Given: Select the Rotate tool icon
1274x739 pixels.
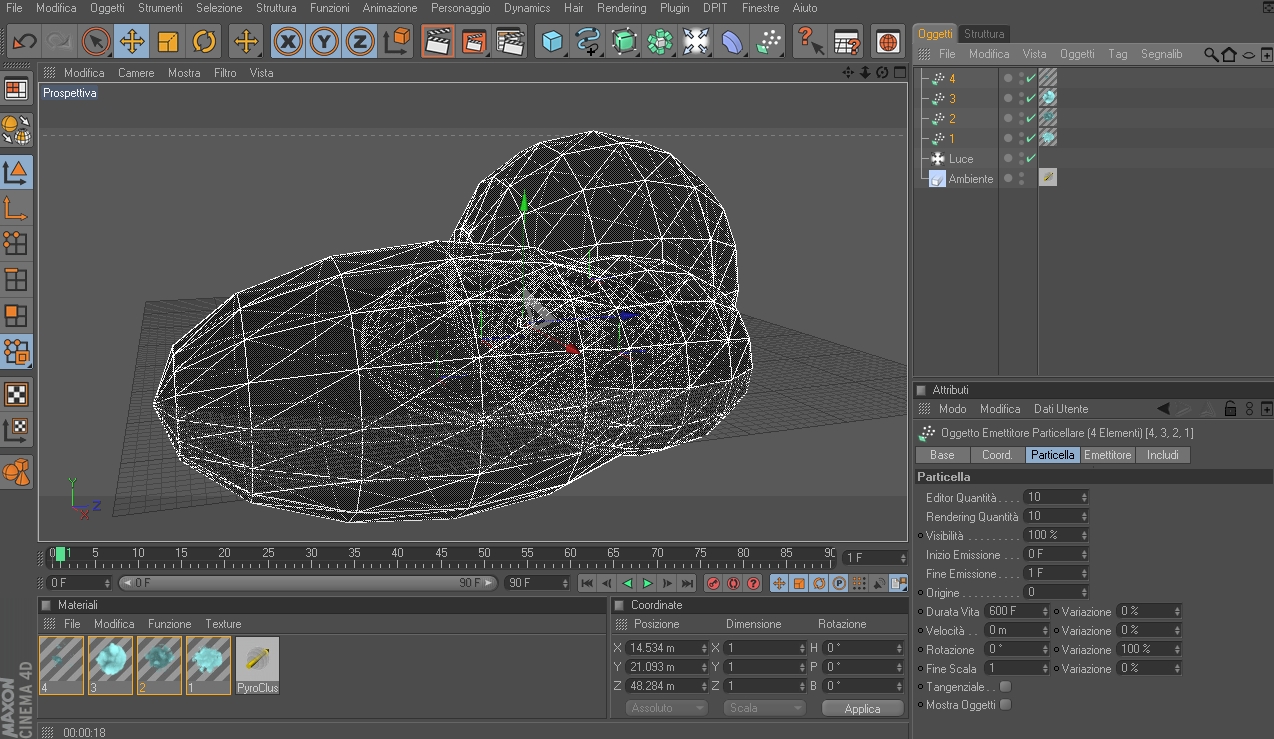Looking at the screenshot, I should click(x=204, y=42).
